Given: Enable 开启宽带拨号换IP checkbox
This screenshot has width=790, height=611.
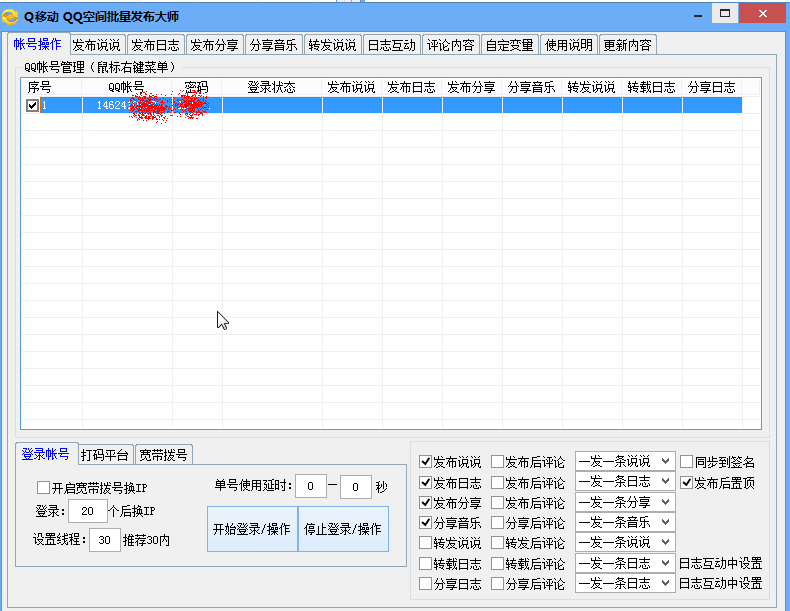Looking at the screenshot, I should [x=43, y=488].
